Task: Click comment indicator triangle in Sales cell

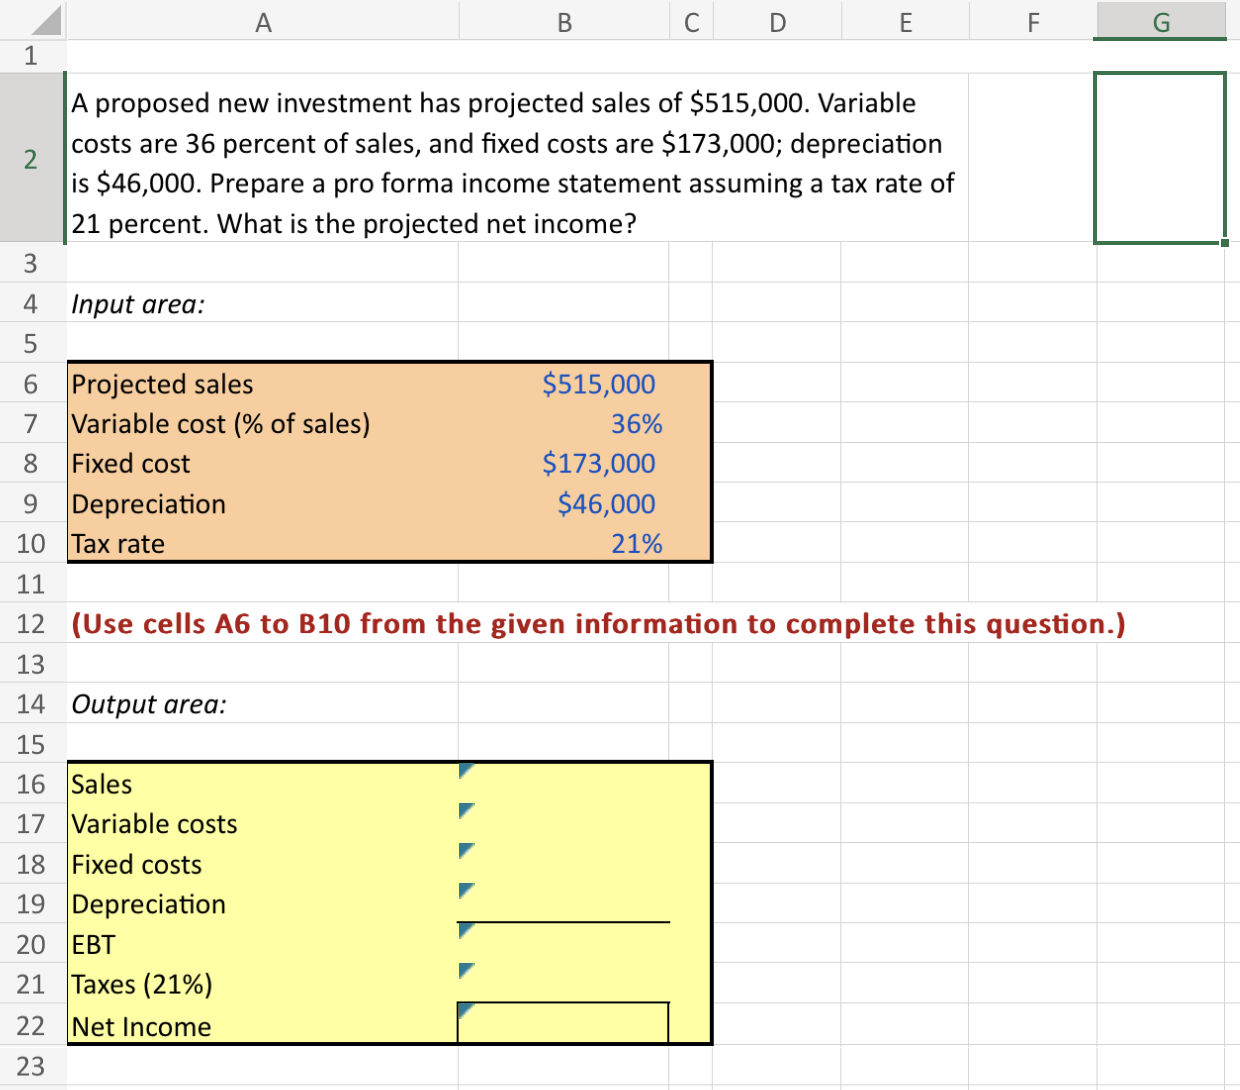Action: point(465,770)
